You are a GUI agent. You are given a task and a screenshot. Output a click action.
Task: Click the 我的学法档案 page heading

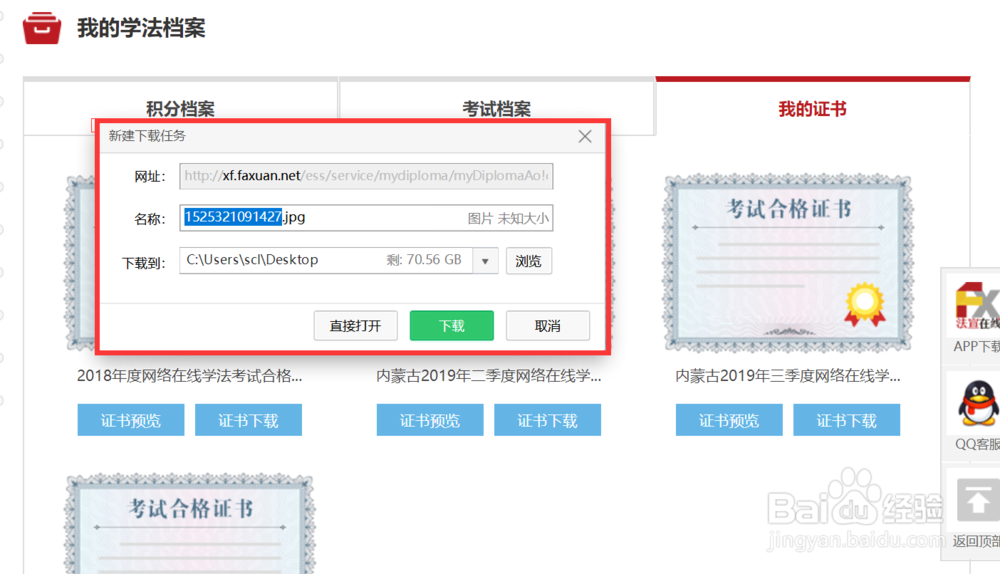point(142,28)
